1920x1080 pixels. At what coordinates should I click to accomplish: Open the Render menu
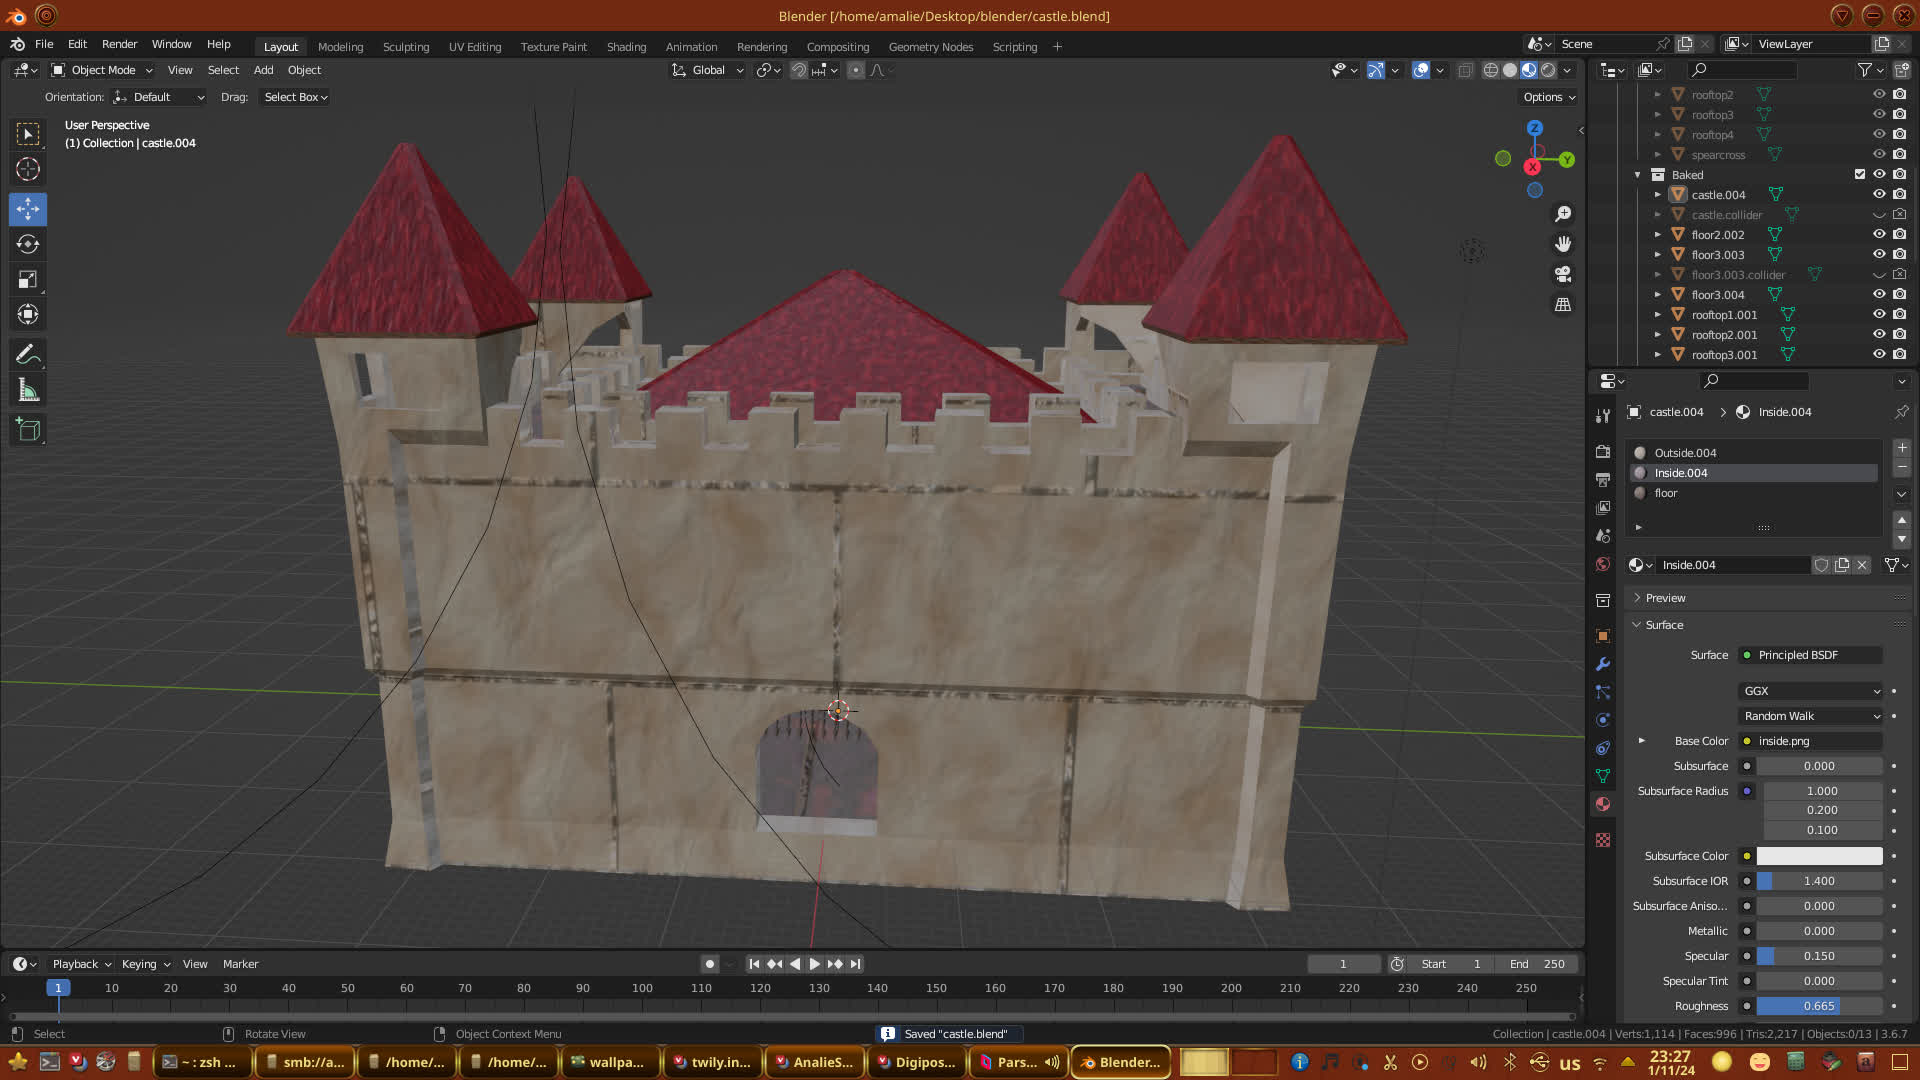point(119,44)
